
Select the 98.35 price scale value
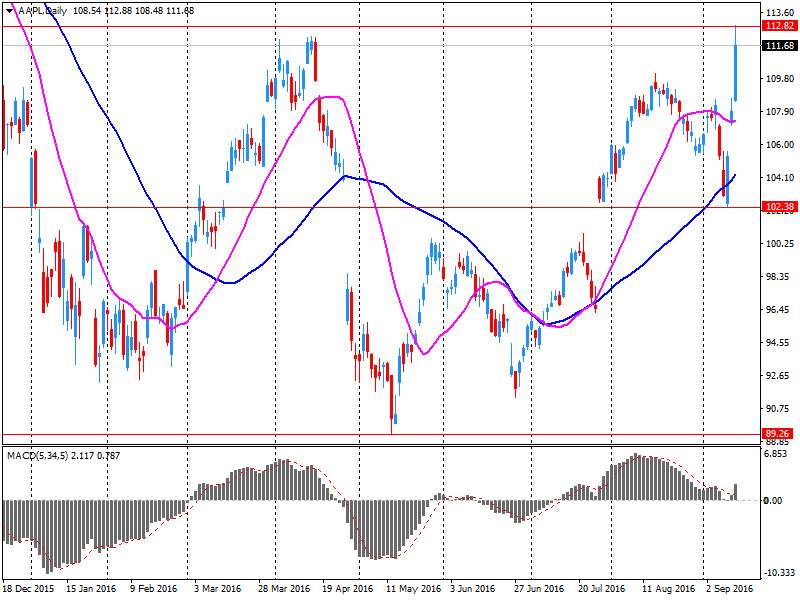(780, 277)
